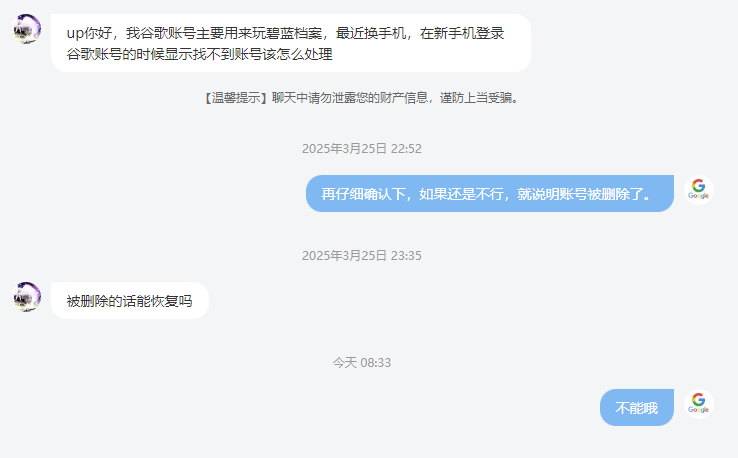Click the user avatar next to 被删除的话能恢复吗
This screenshot has height=458, width=738.
click(26, 297)
